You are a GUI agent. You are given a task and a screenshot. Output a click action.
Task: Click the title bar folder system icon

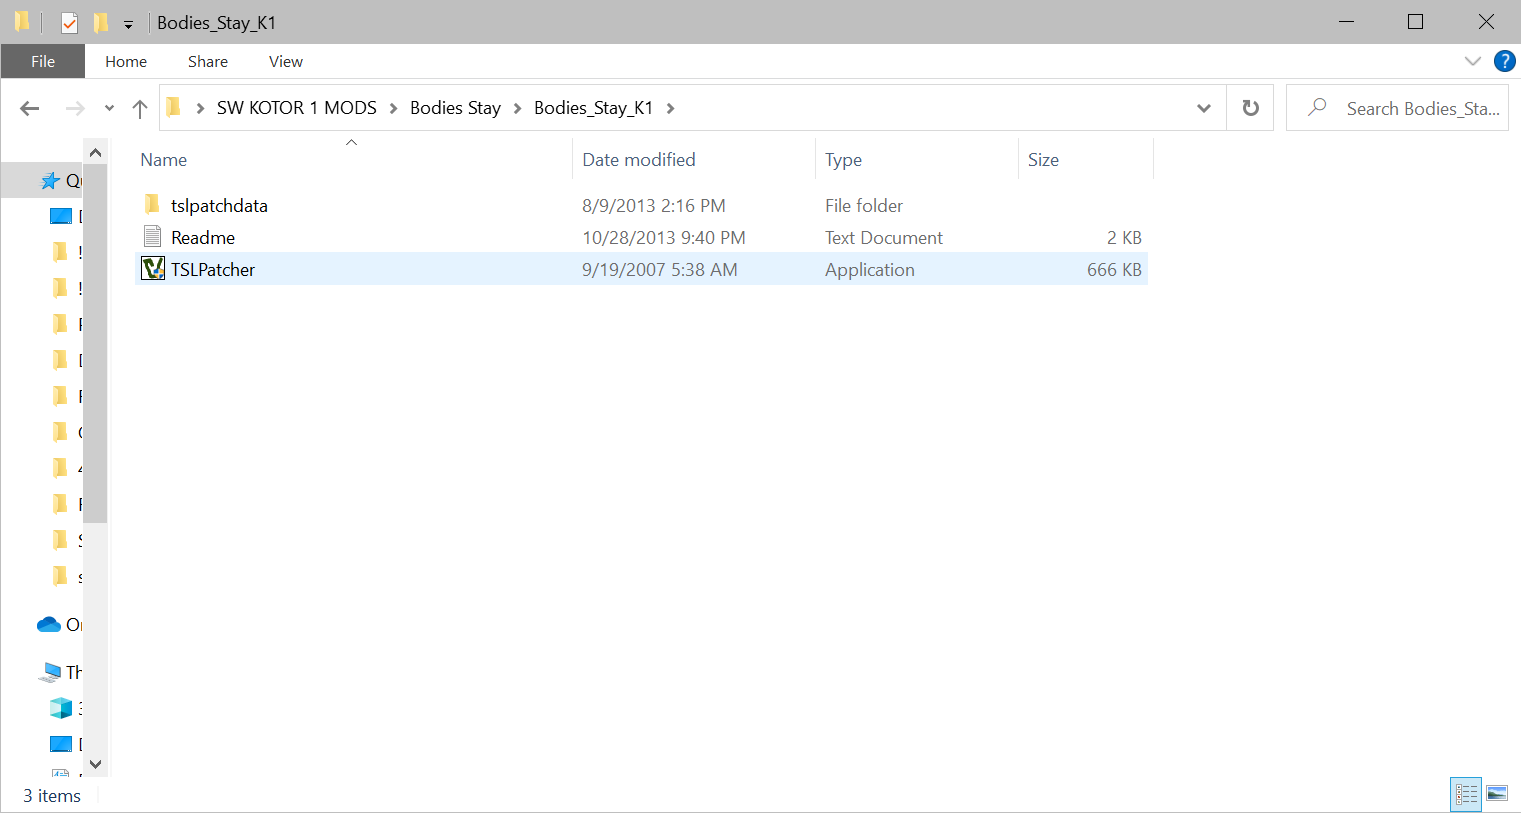[x=22, y=22]
